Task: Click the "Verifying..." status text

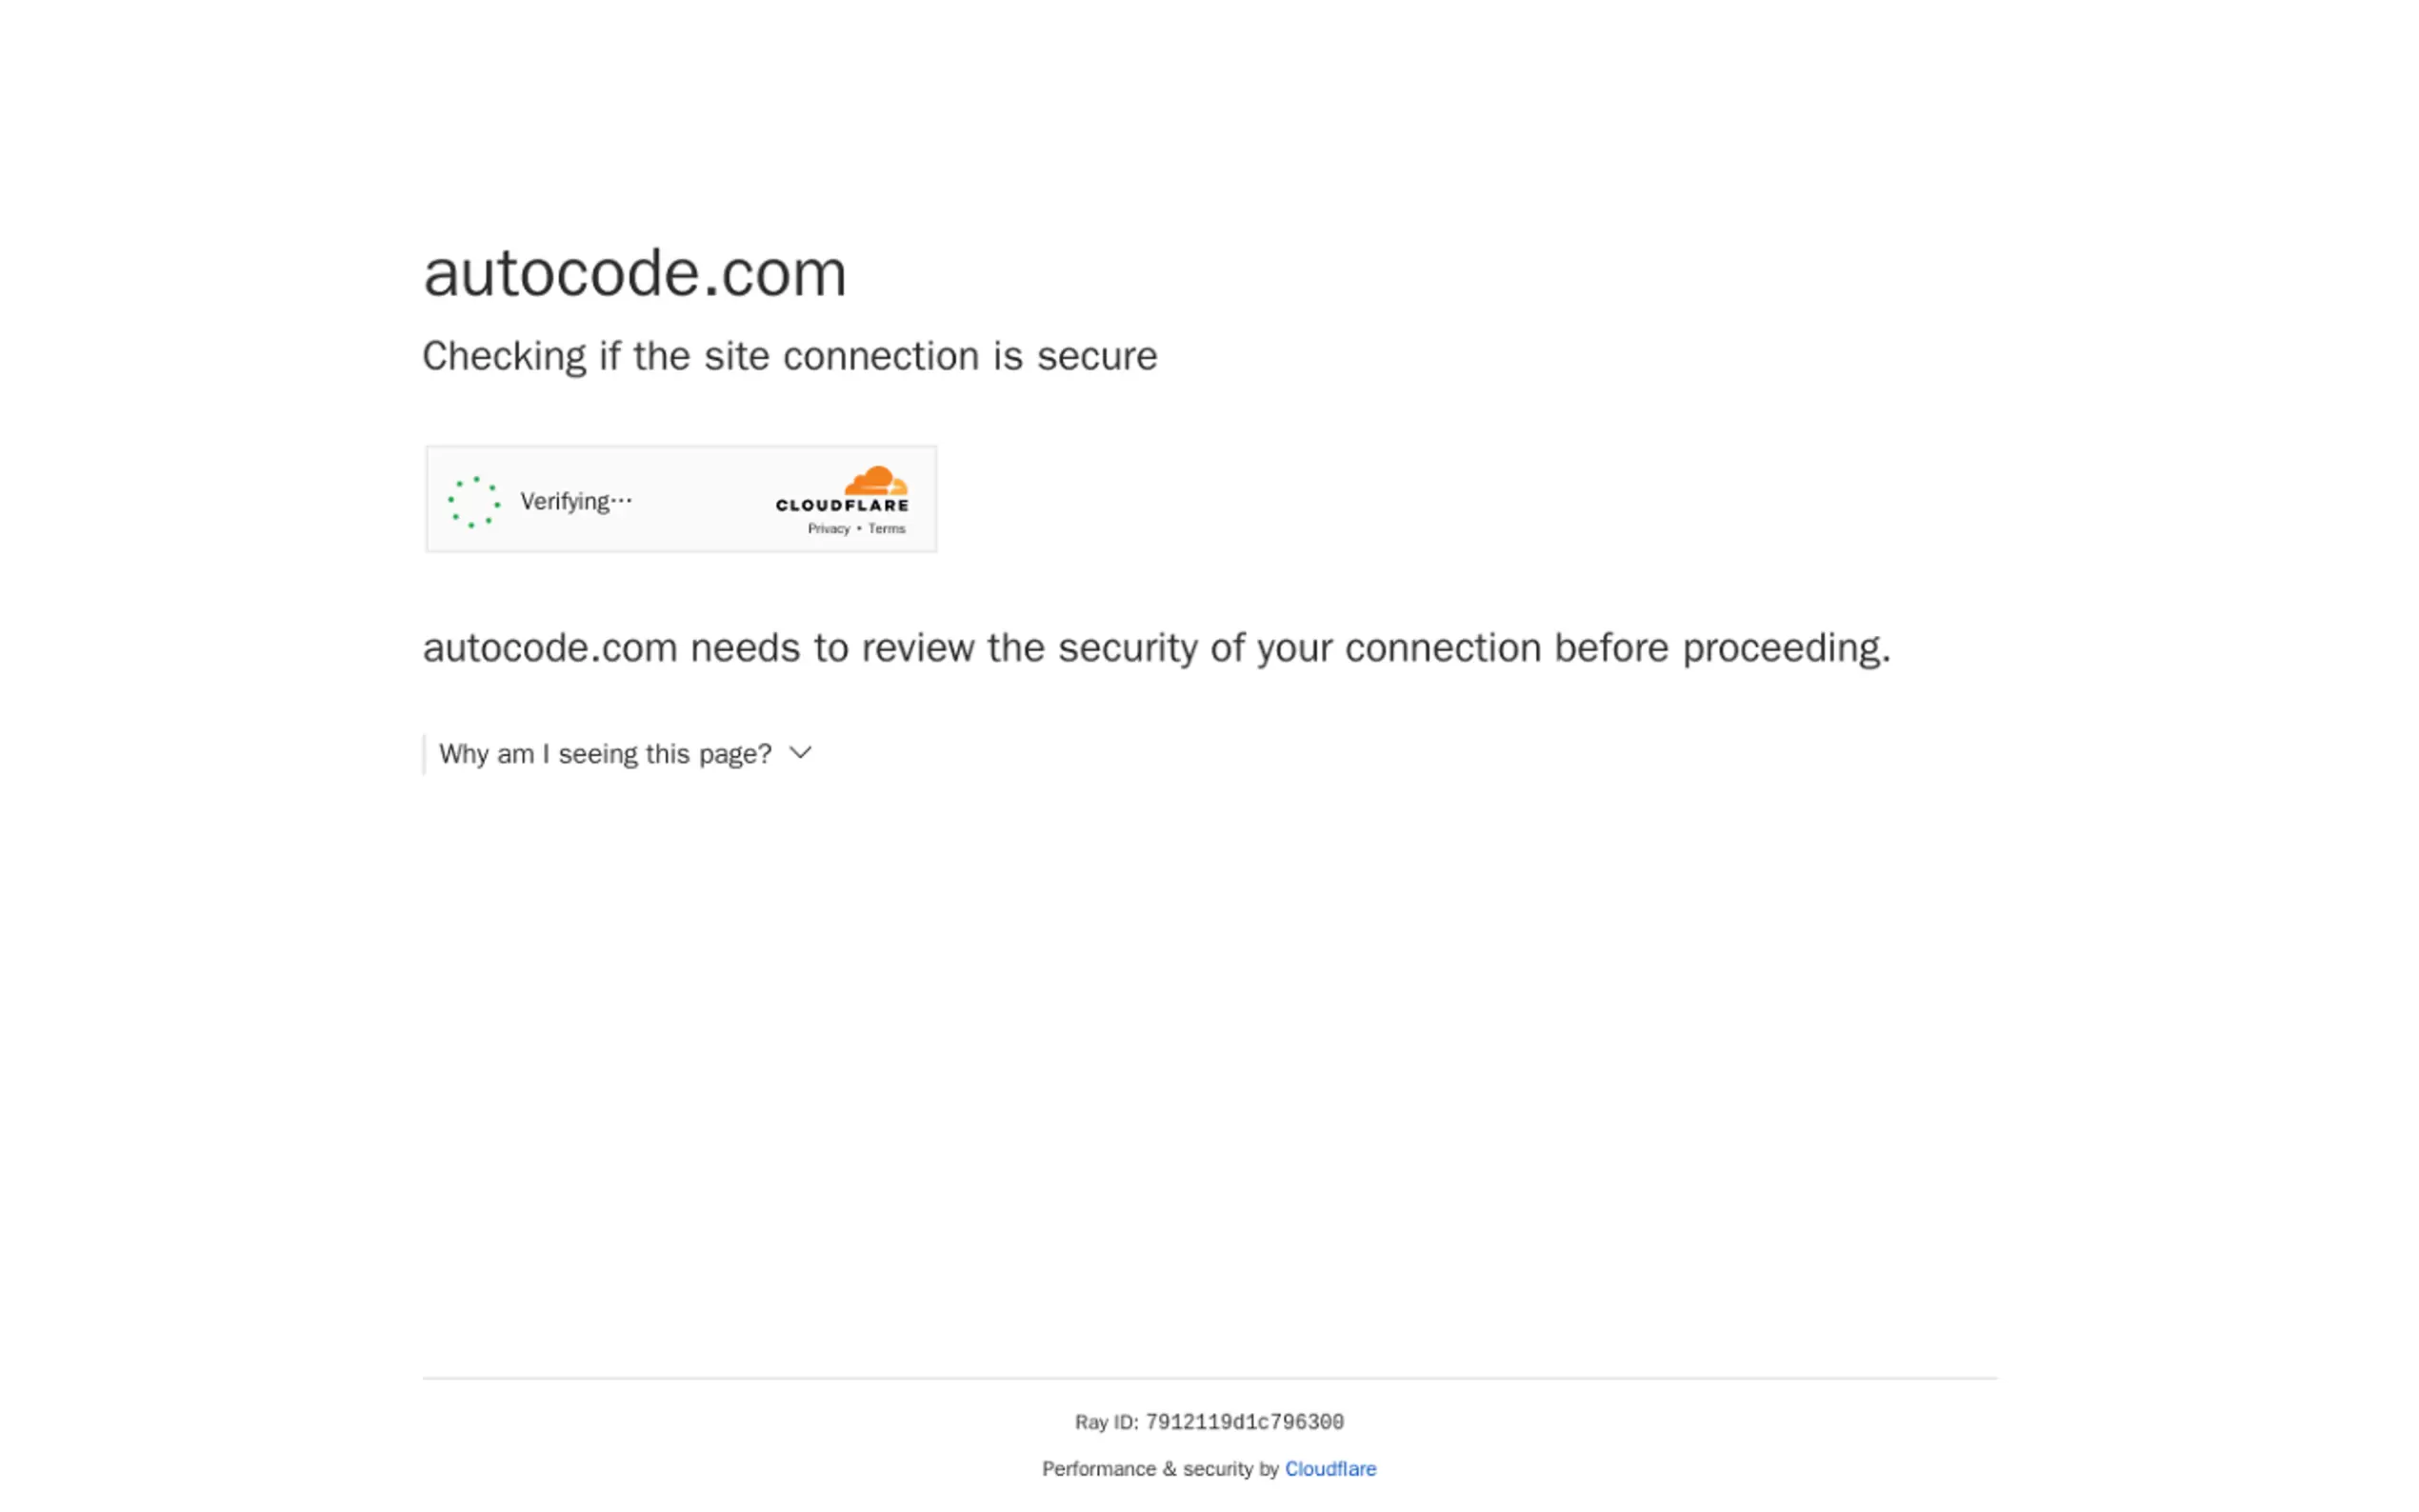Action: [576, 501]
